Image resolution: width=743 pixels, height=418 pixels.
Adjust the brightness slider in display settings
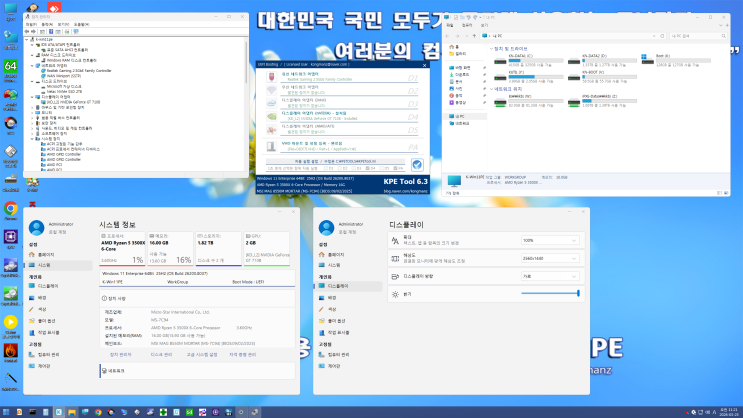click(x=550, y=293)
